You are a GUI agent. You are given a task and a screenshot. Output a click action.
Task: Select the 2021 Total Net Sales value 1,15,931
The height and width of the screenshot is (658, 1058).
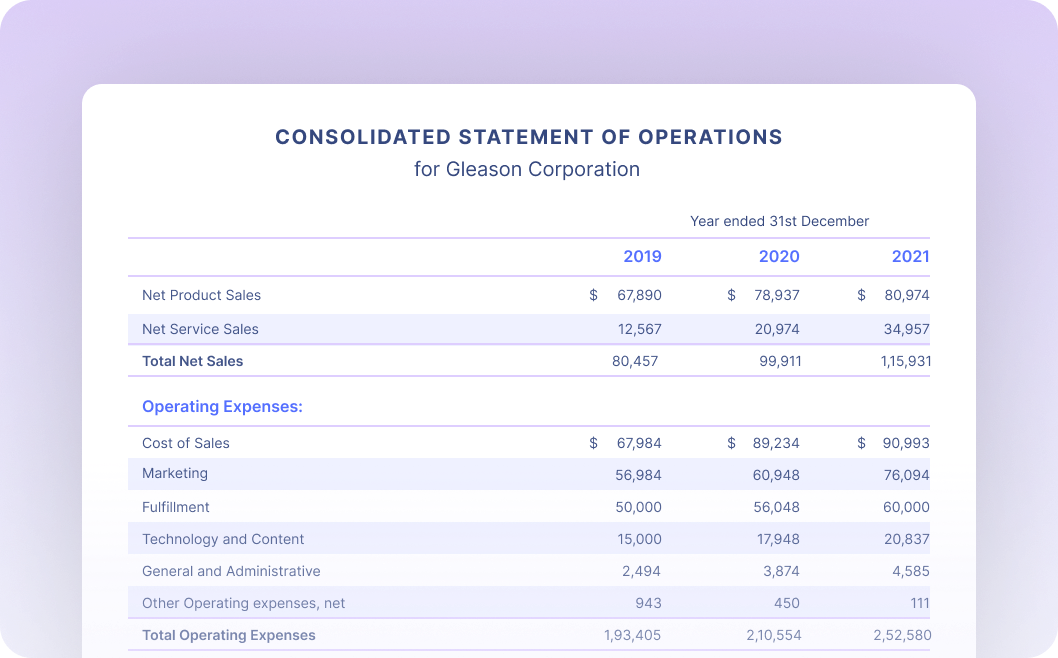pyautogui.click(x=904, y=361)
